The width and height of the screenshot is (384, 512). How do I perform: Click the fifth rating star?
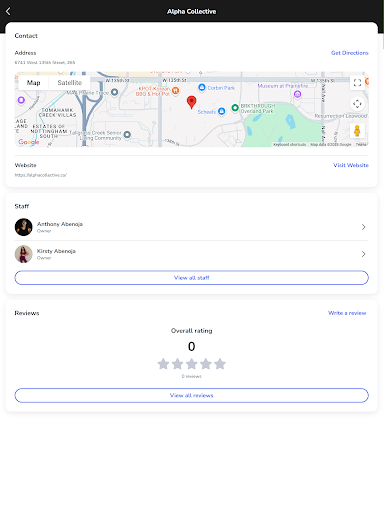220,364
